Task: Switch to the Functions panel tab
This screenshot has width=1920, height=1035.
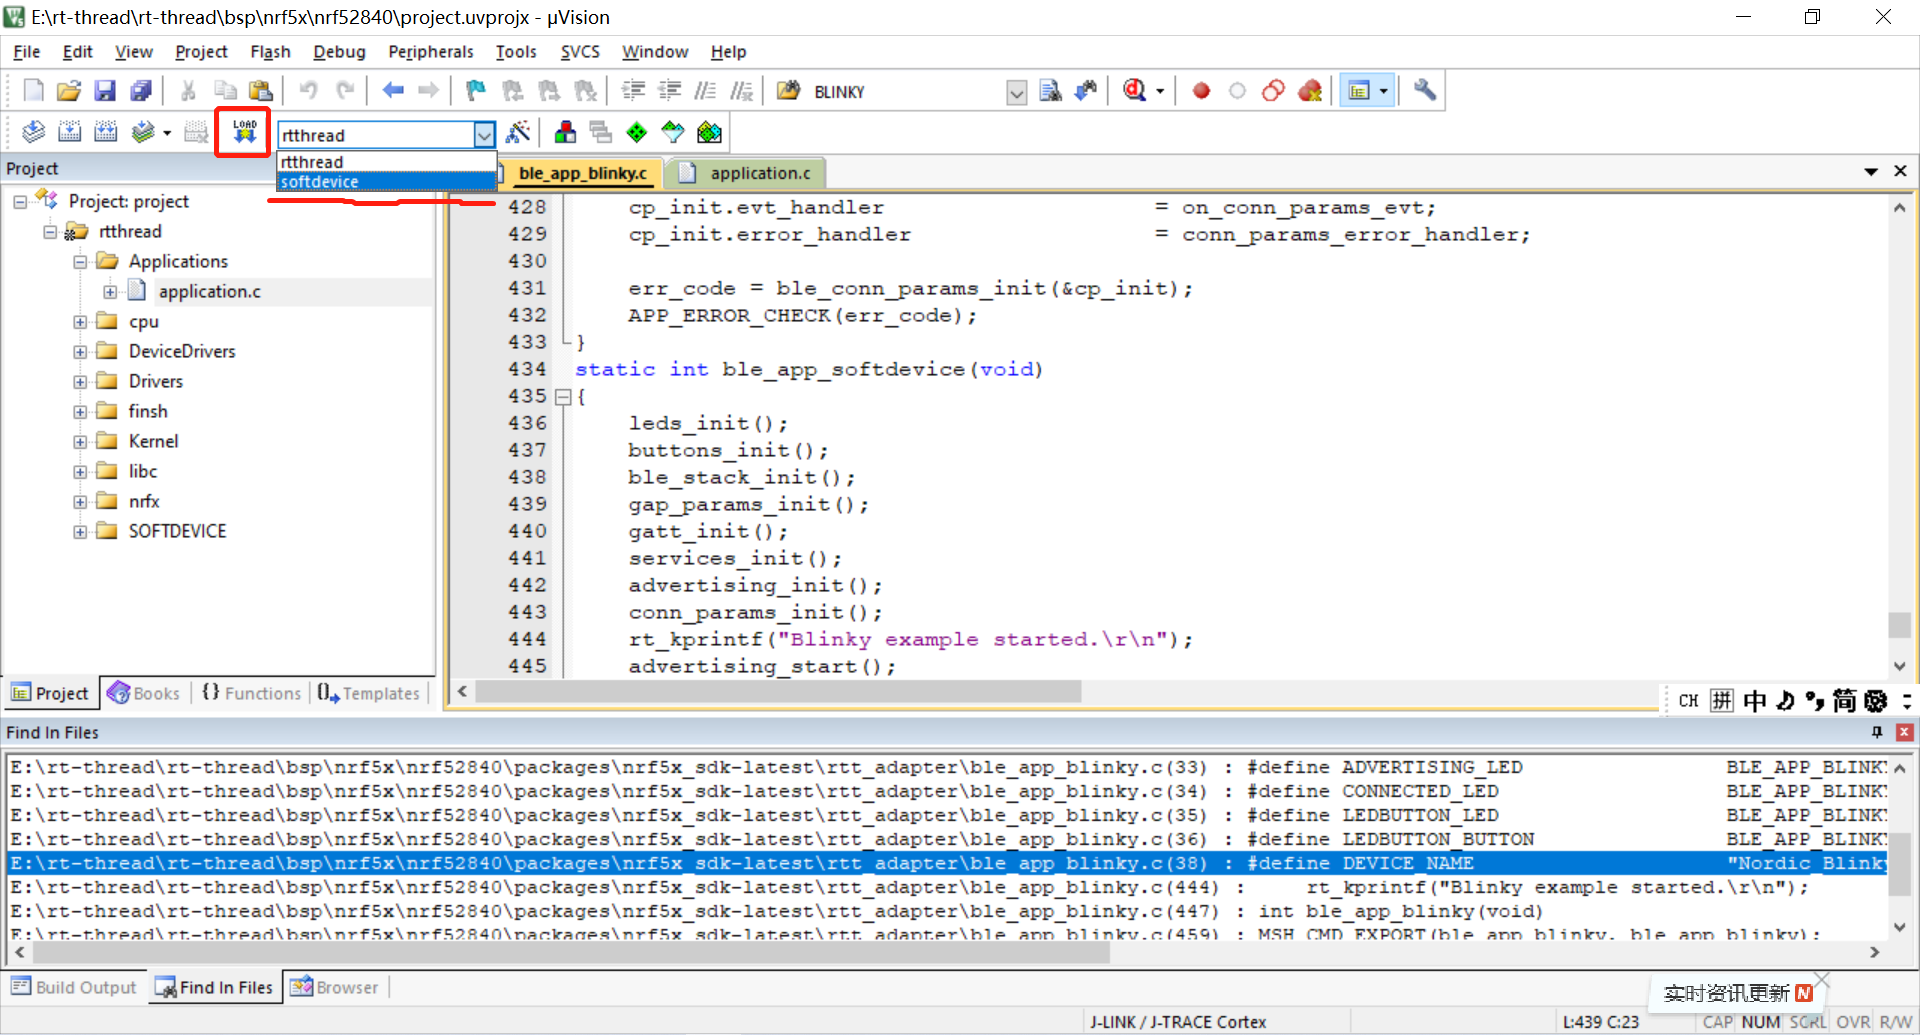Action: (252, 693)
